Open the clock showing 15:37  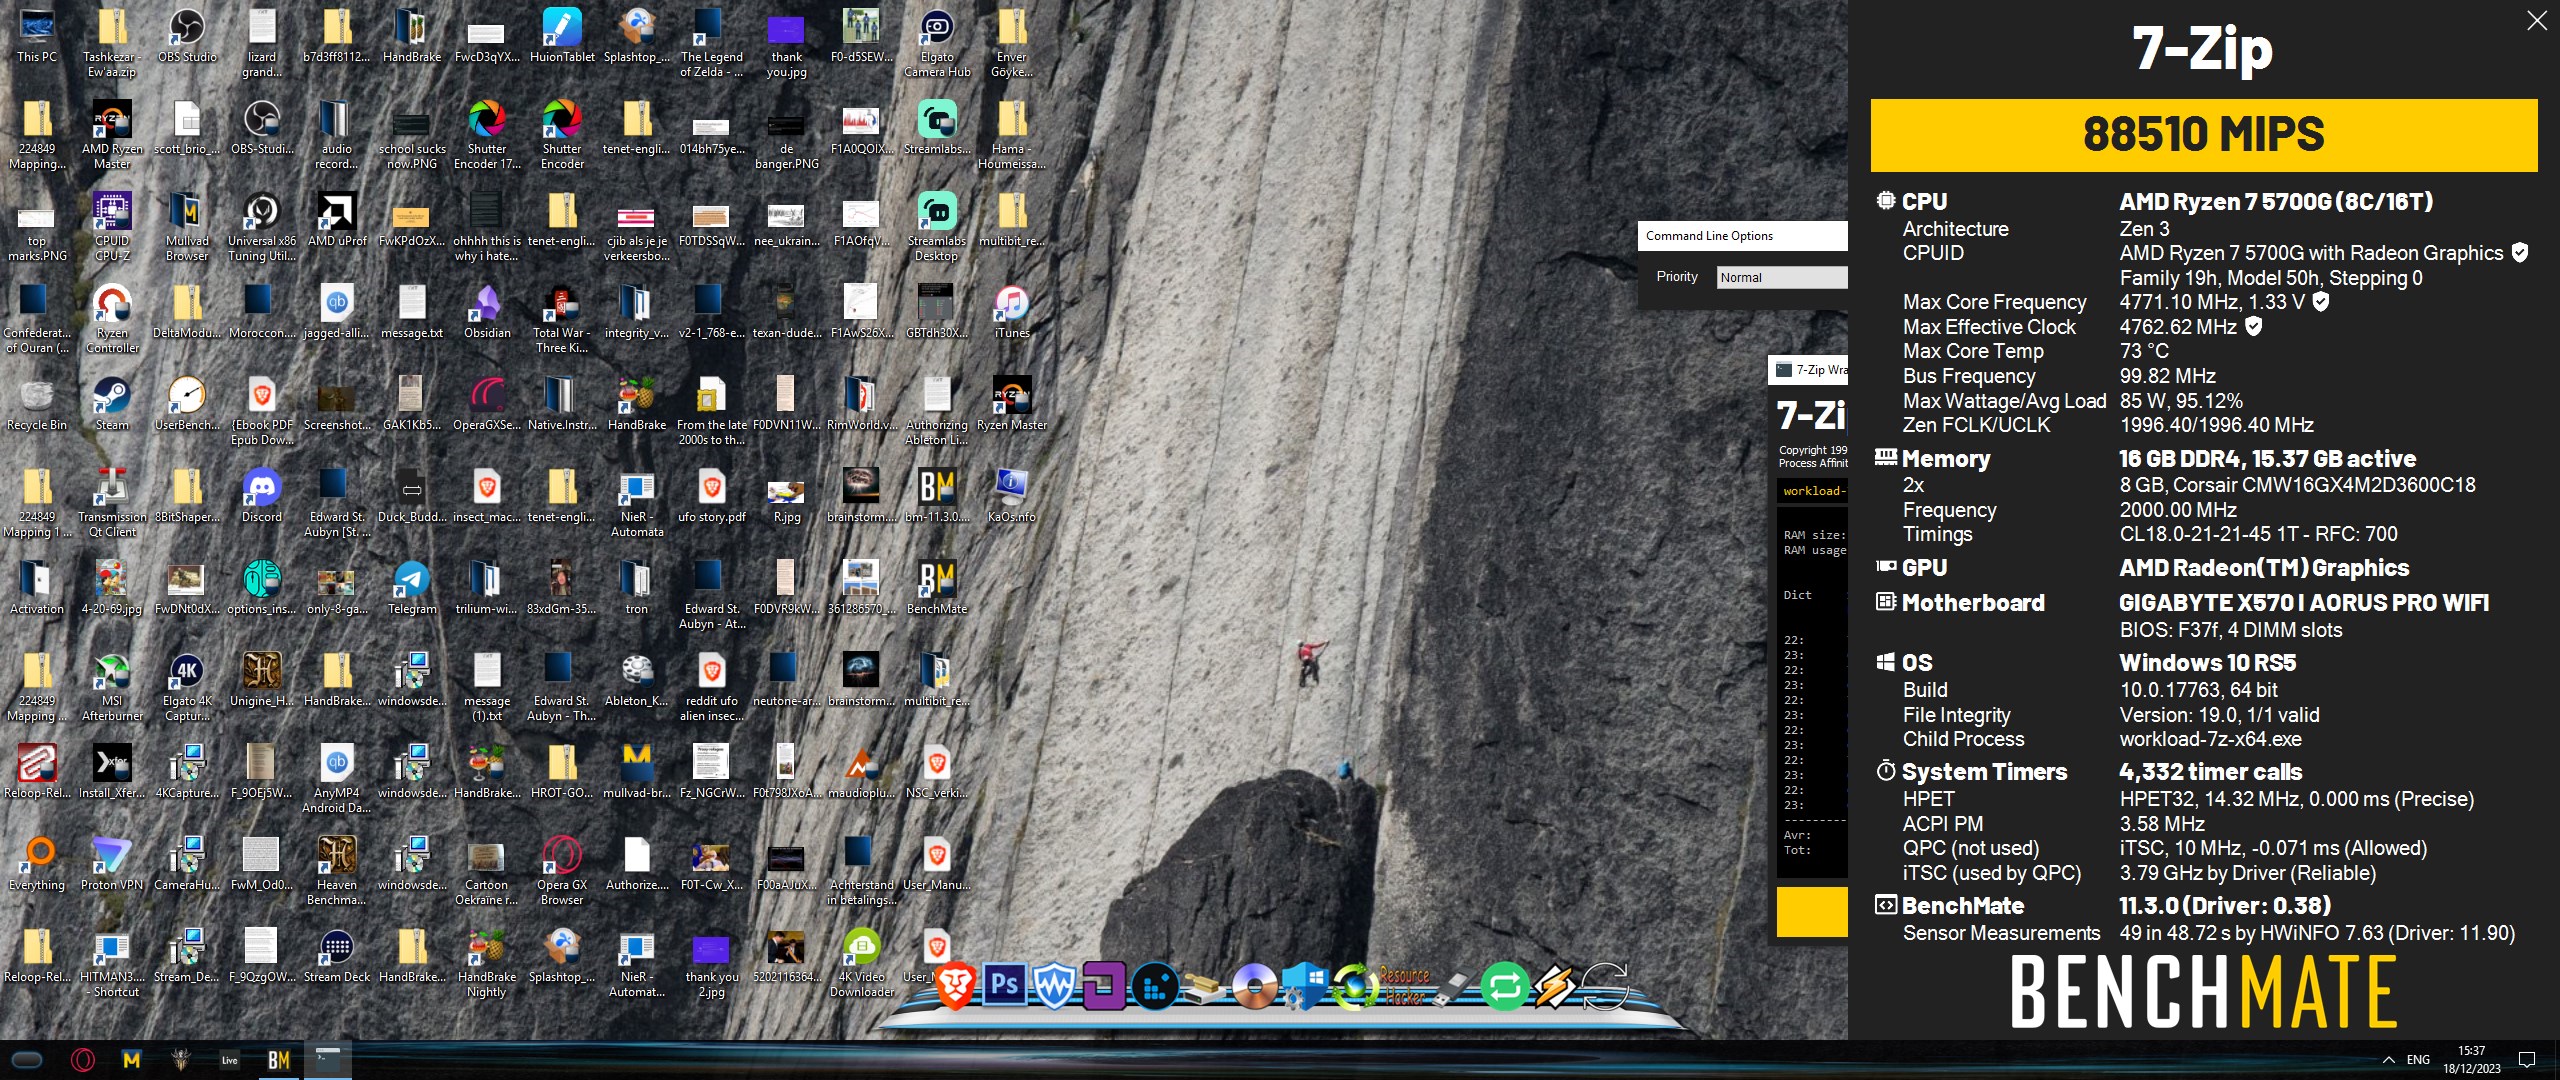click(2471, 1060)
